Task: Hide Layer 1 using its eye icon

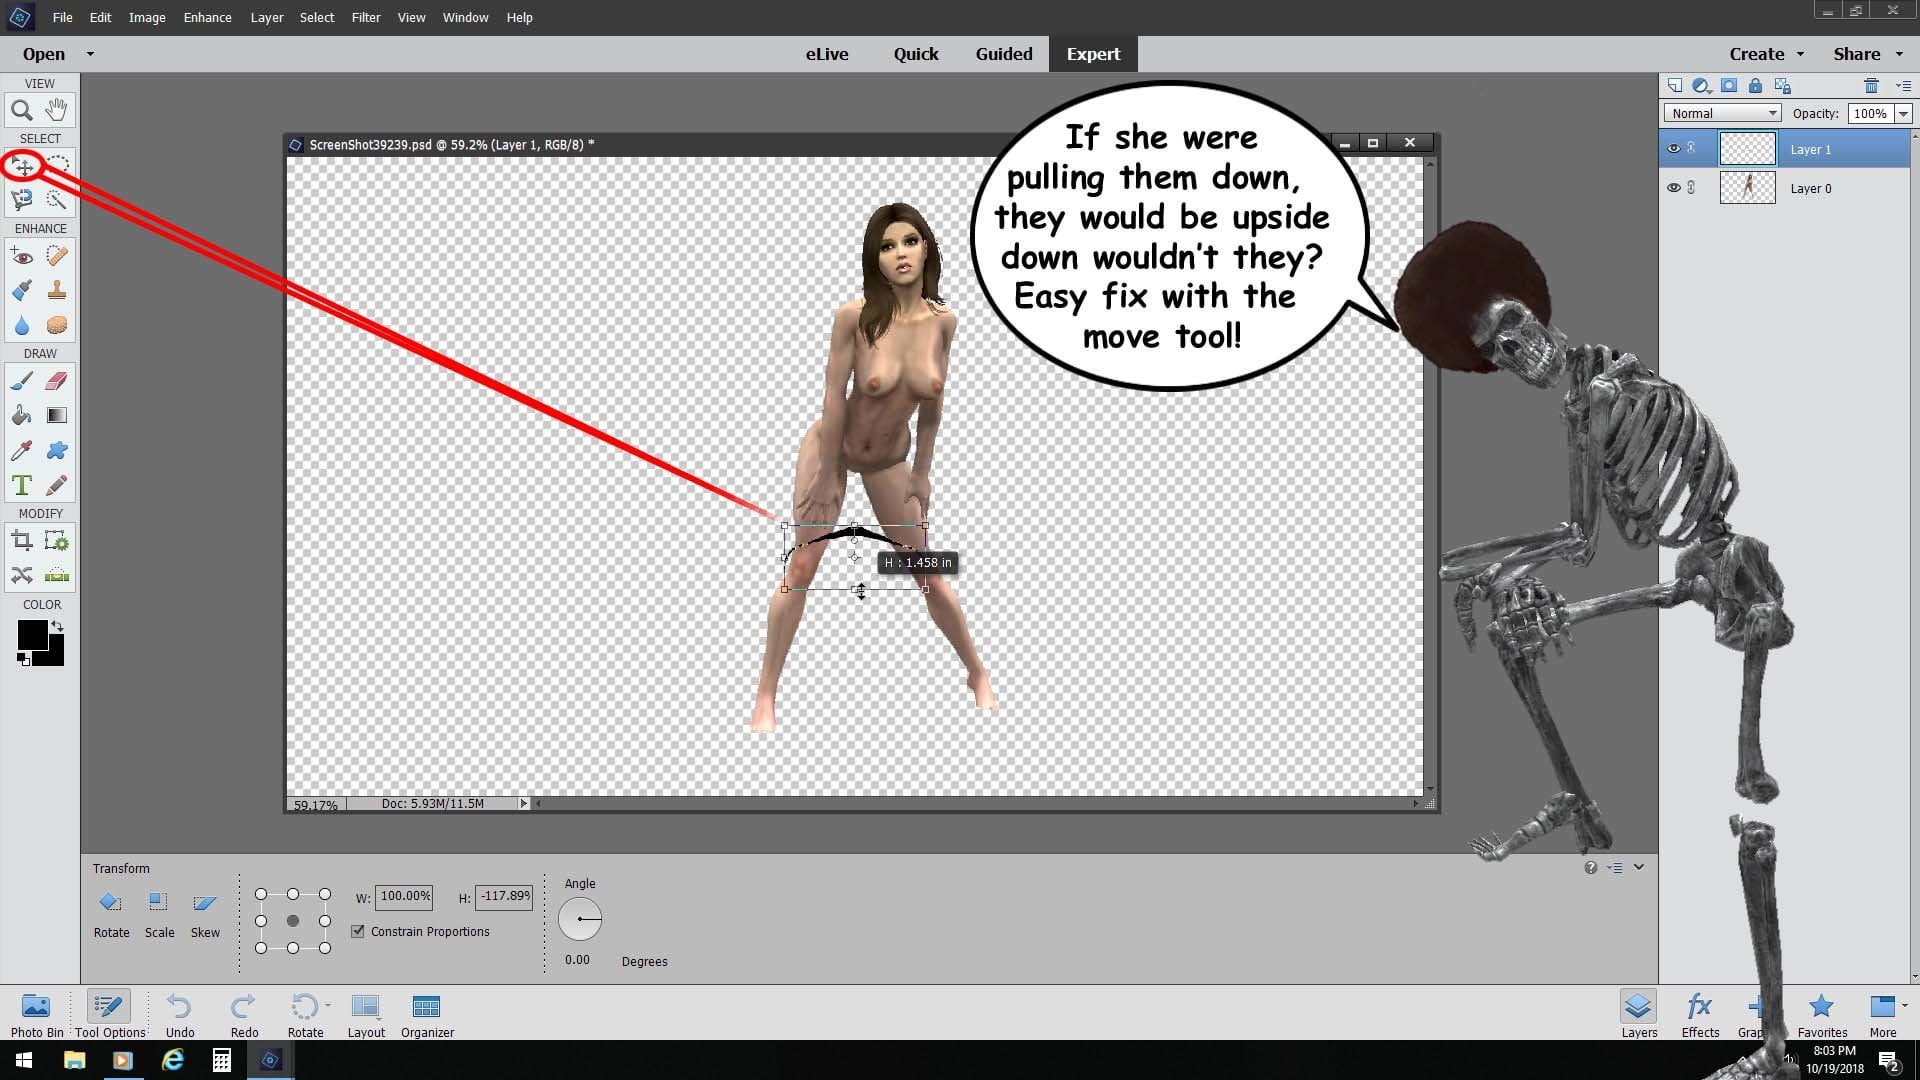Action: [x=1673, y=149]
